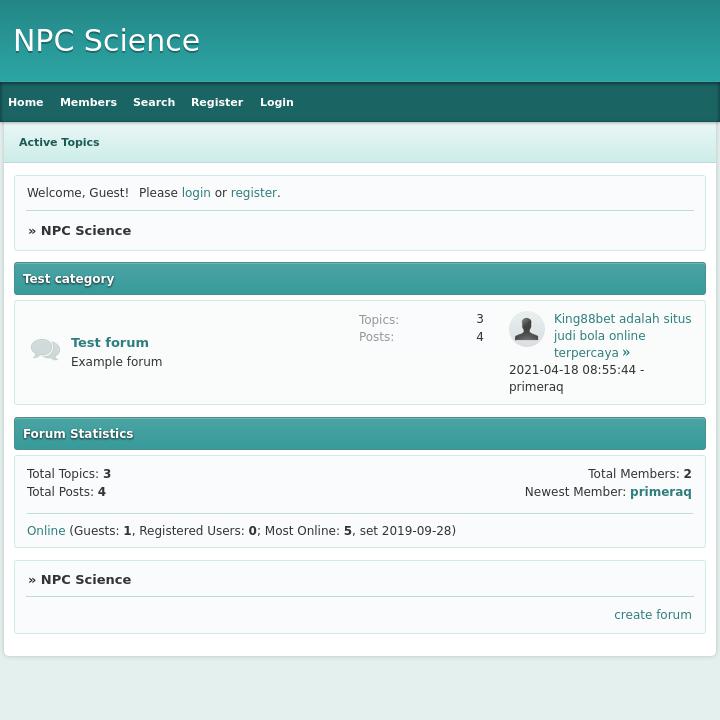
Task: Click the create forum link
Action: point(652,615)
